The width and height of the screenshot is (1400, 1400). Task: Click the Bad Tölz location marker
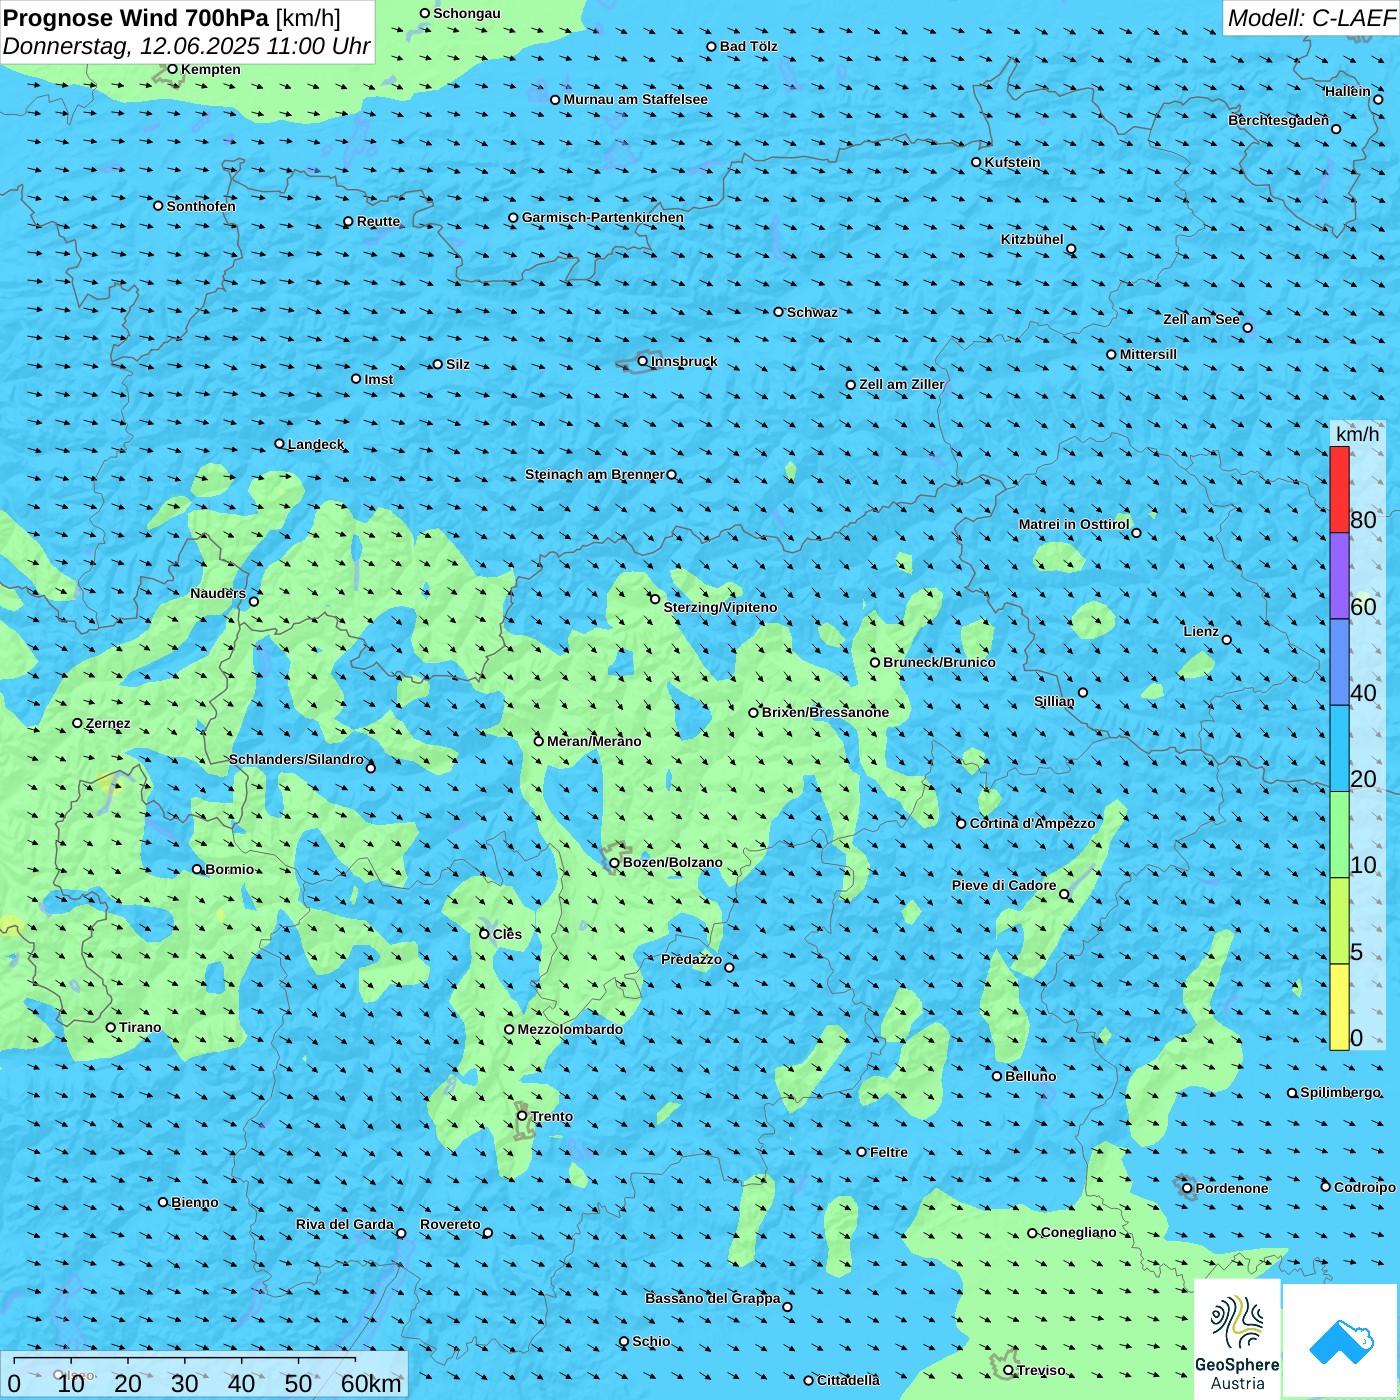point(712,46)
